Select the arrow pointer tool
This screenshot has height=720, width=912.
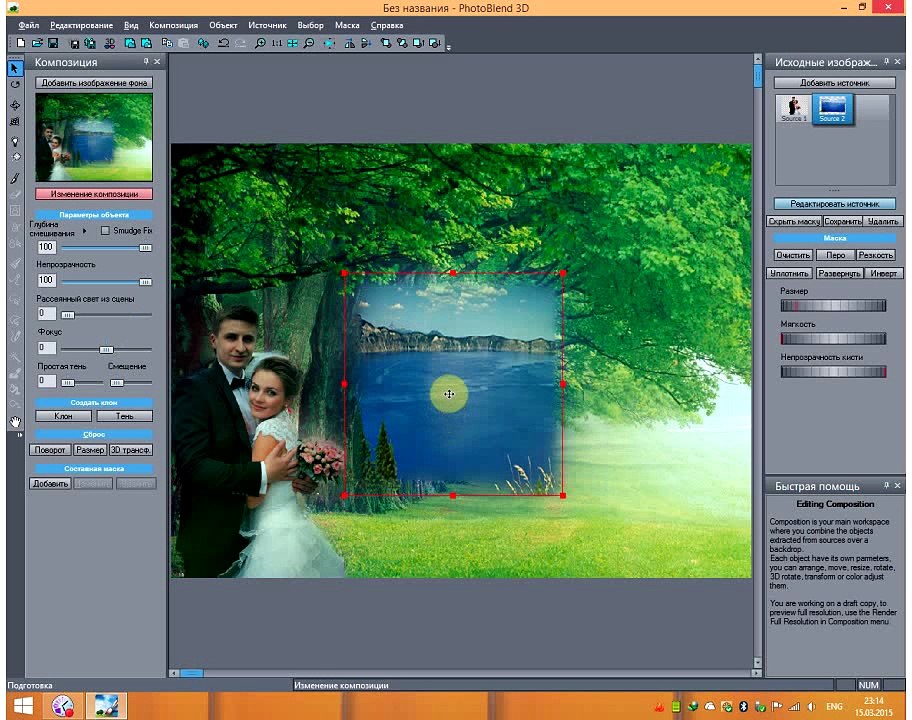click(15, 68)
